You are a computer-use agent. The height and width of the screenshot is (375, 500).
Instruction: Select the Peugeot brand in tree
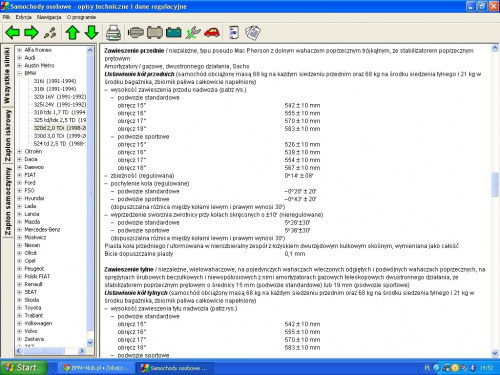pos(34,269)
